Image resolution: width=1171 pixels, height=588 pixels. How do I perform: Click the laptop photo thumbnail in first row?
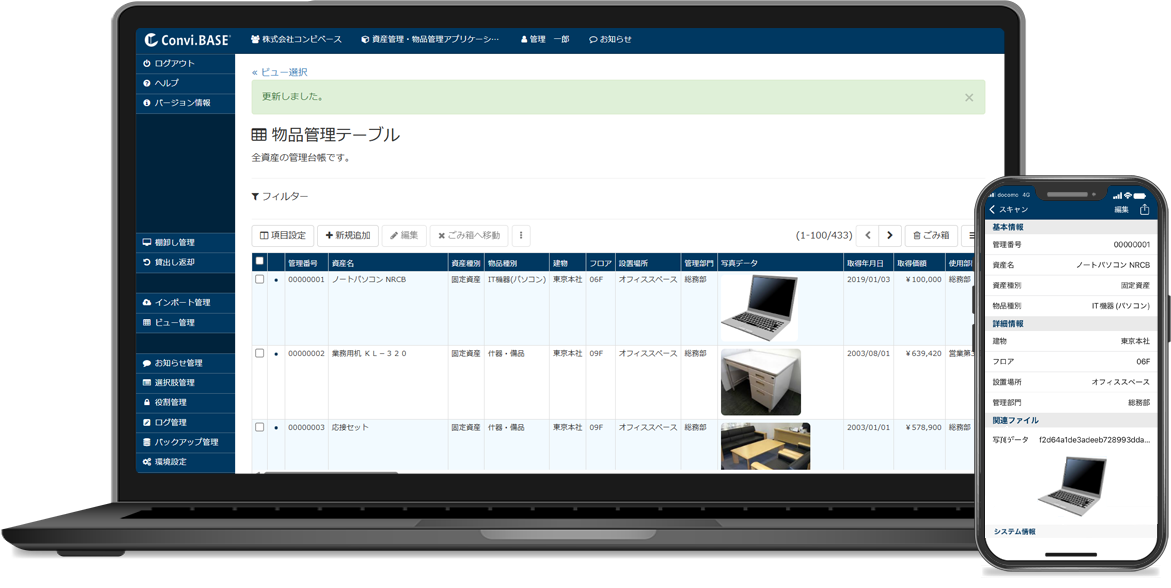click(x=759, y=308)
